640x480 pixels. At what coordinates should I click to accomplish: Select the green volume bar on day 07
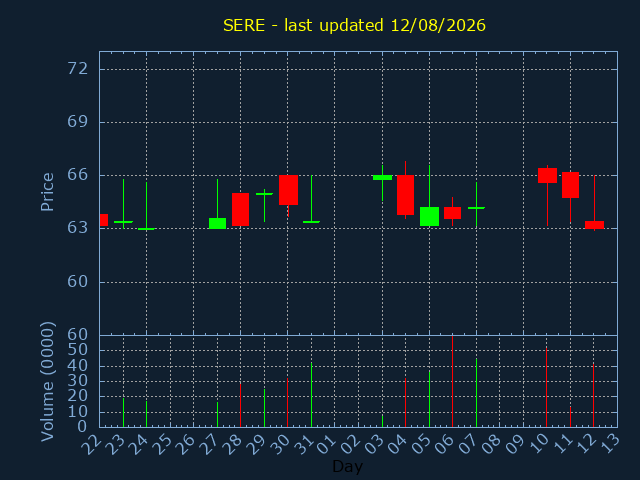(476, 393)
